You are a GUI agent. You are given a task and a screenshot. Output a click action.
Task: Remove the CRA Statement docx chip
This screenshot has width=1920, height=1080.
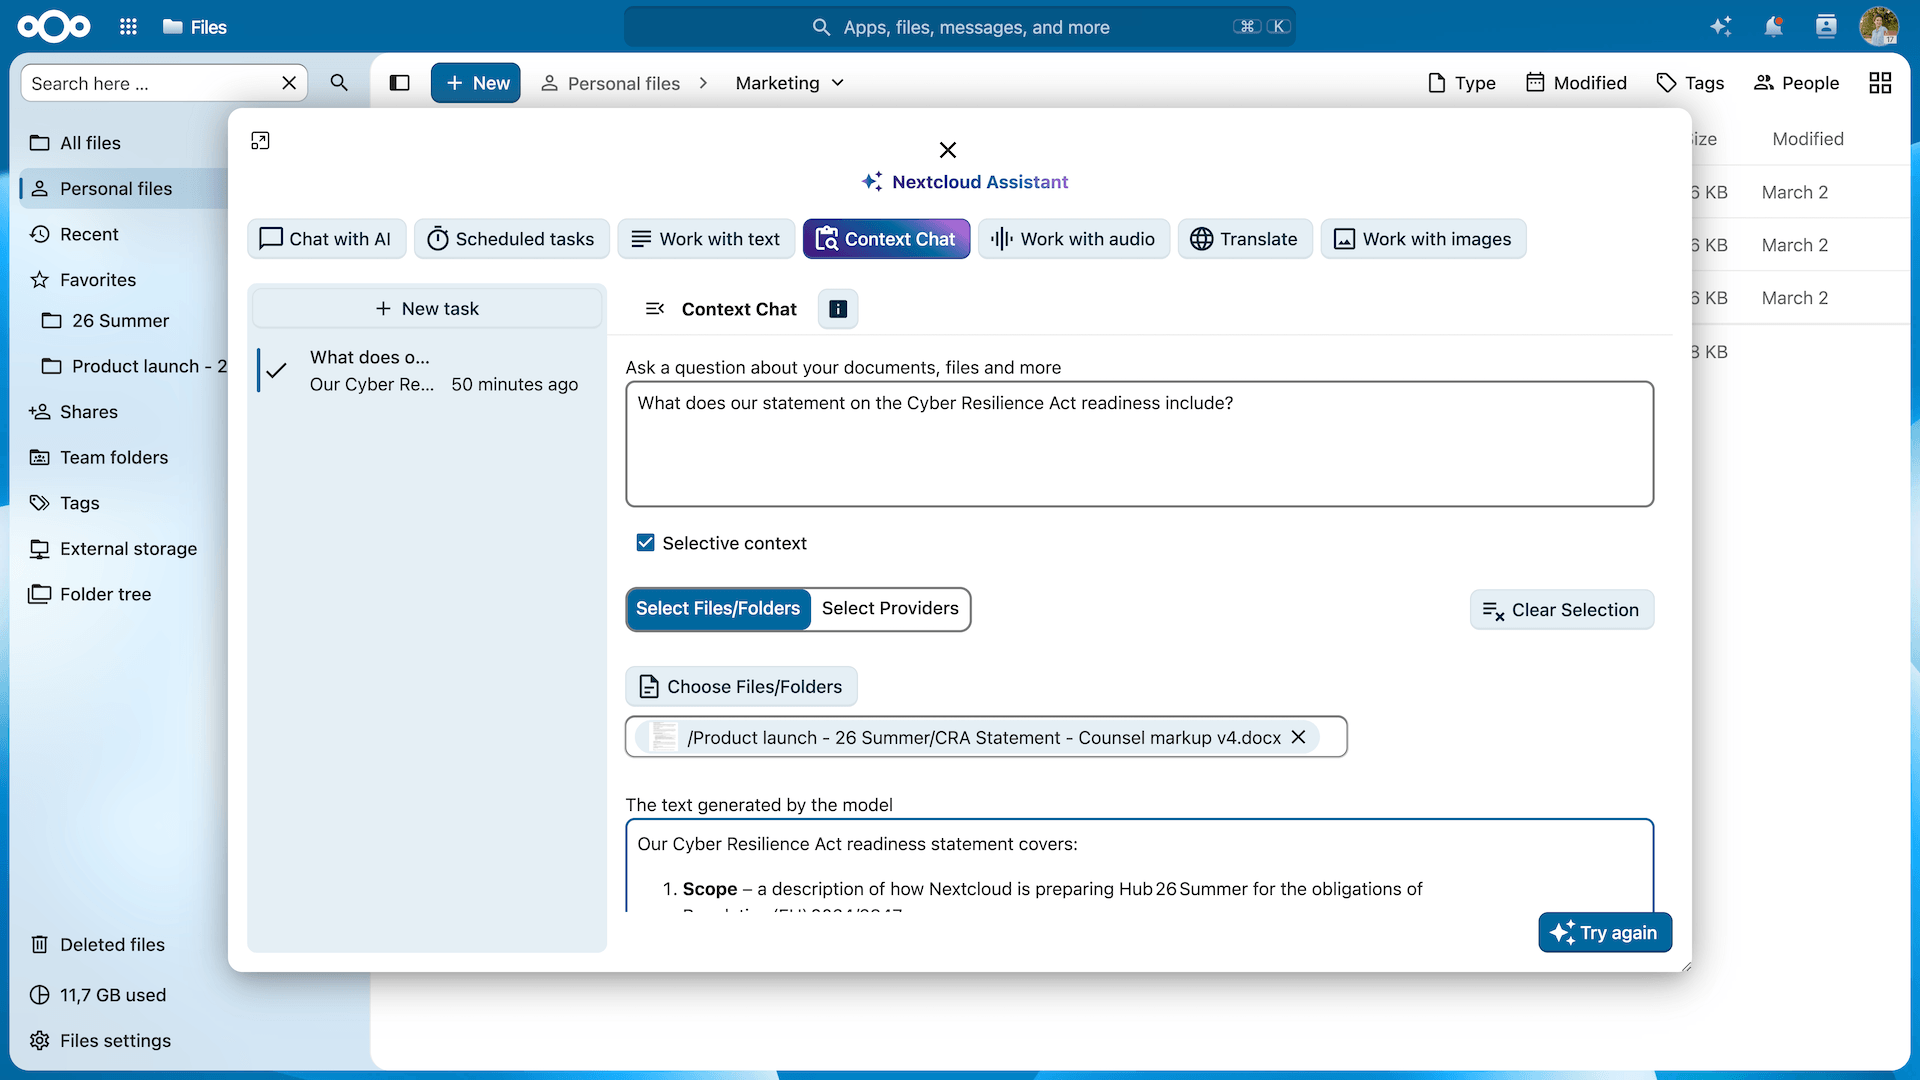pos(1298,737)
